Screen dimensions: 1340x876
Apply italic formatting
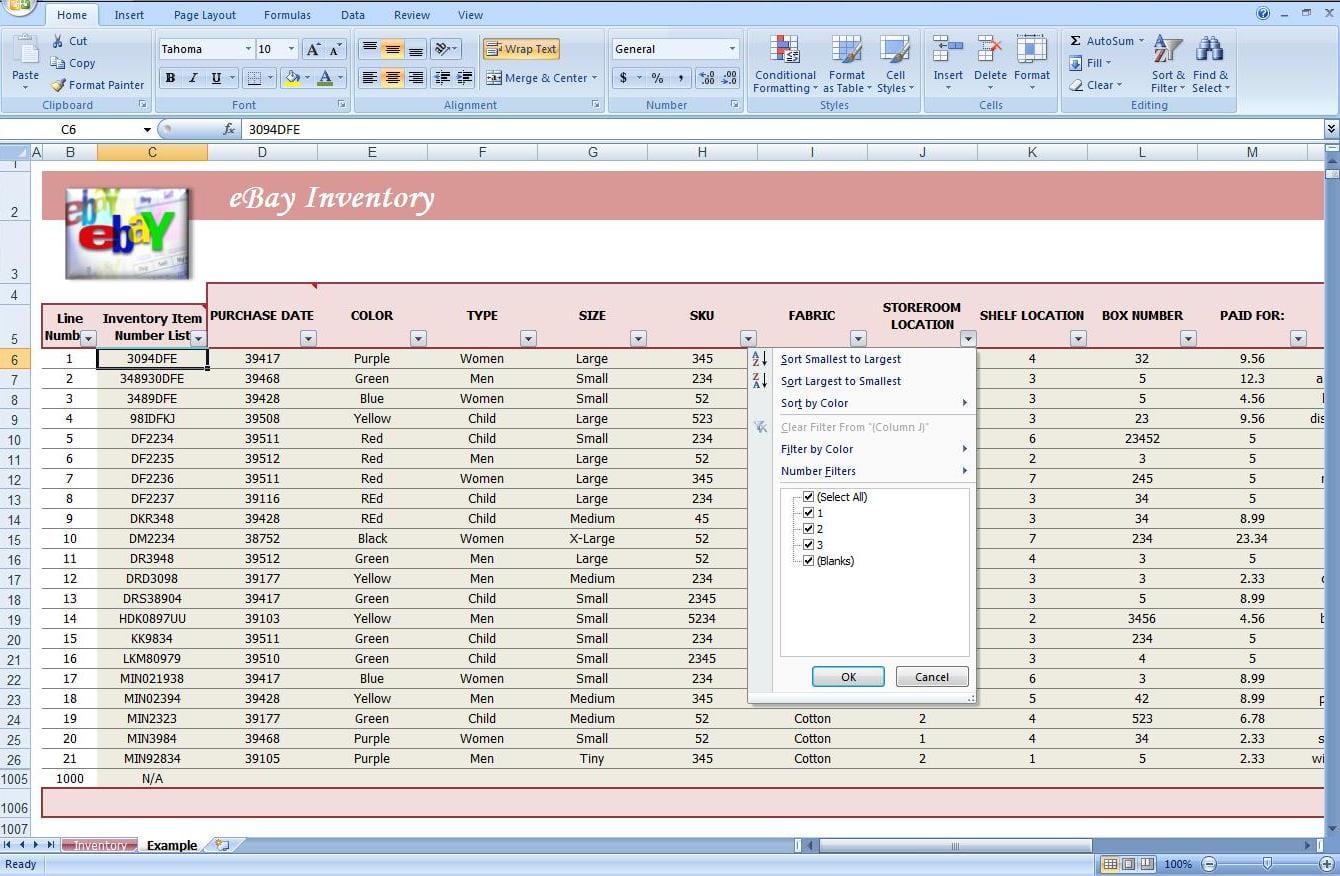(193, 78)
